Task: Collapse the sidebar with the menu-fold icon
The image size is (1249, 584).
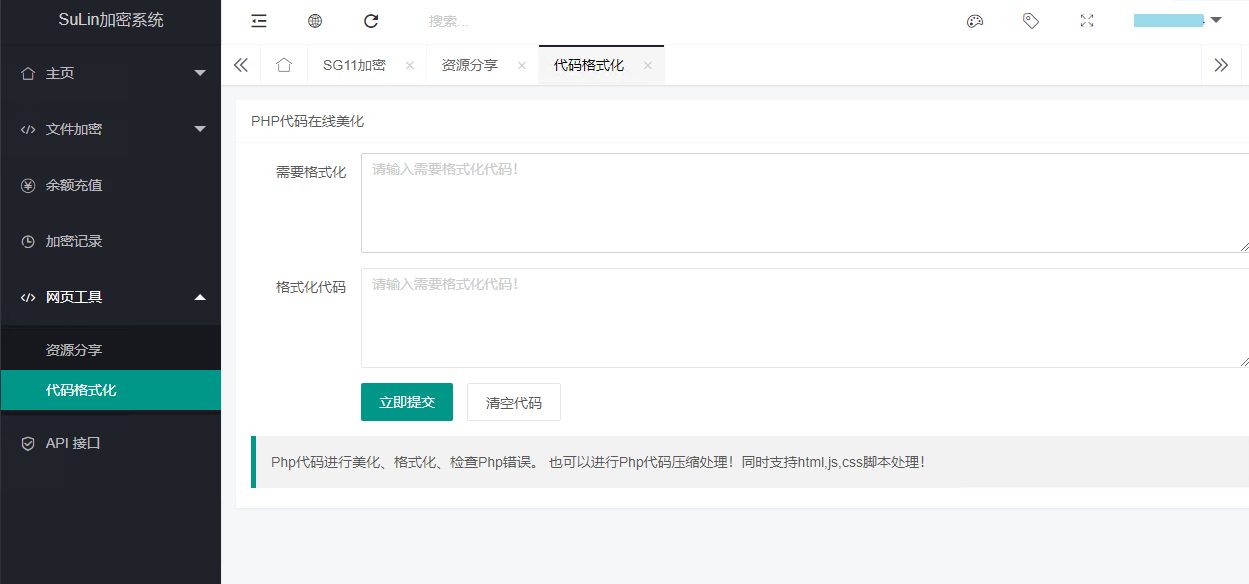Action: [x=259, y=21]
